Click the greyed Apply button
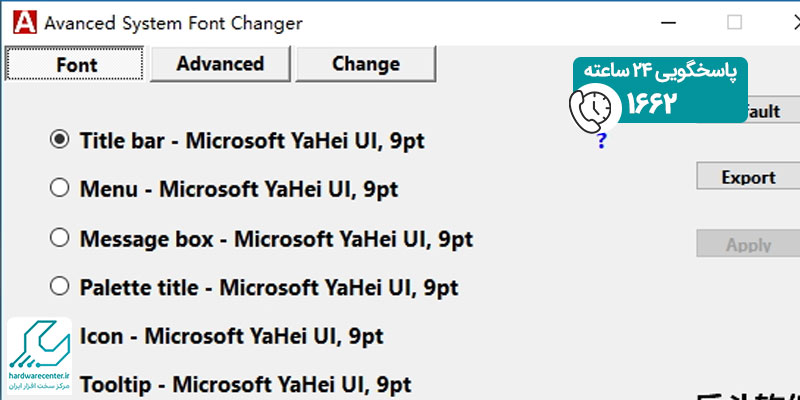The image size is (800, 400). pos(748,244)
